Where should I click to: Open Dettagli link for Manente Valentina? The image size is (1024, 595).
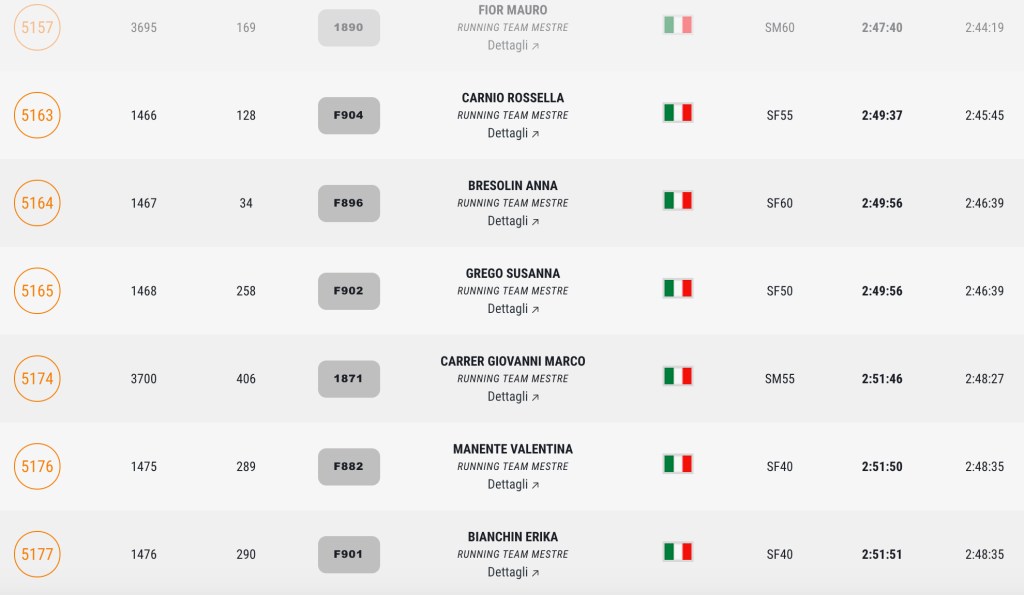[x=513, y=485]
